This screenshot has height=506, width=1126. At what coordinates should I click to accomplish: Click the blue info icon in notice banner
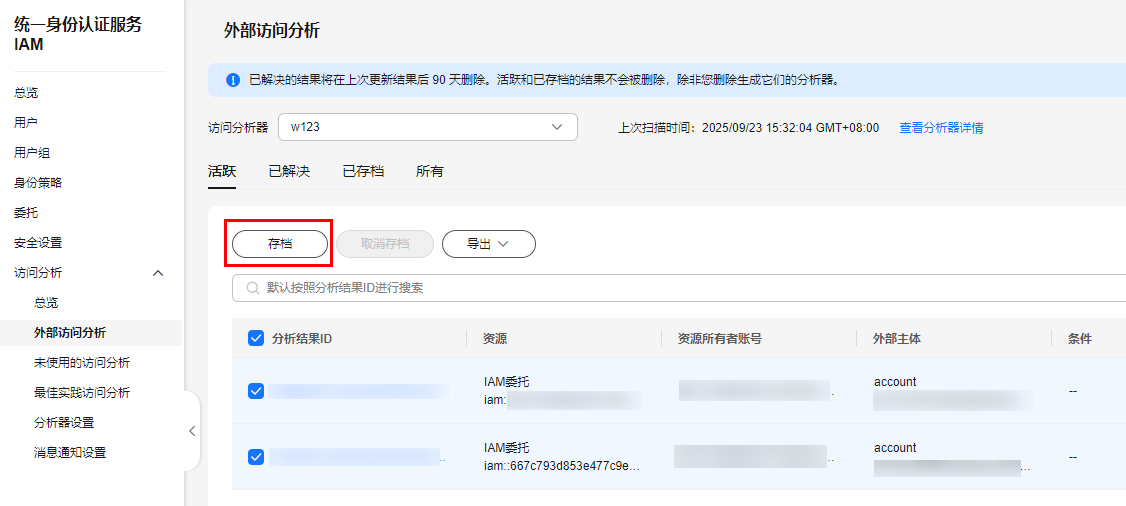(233, 80)
